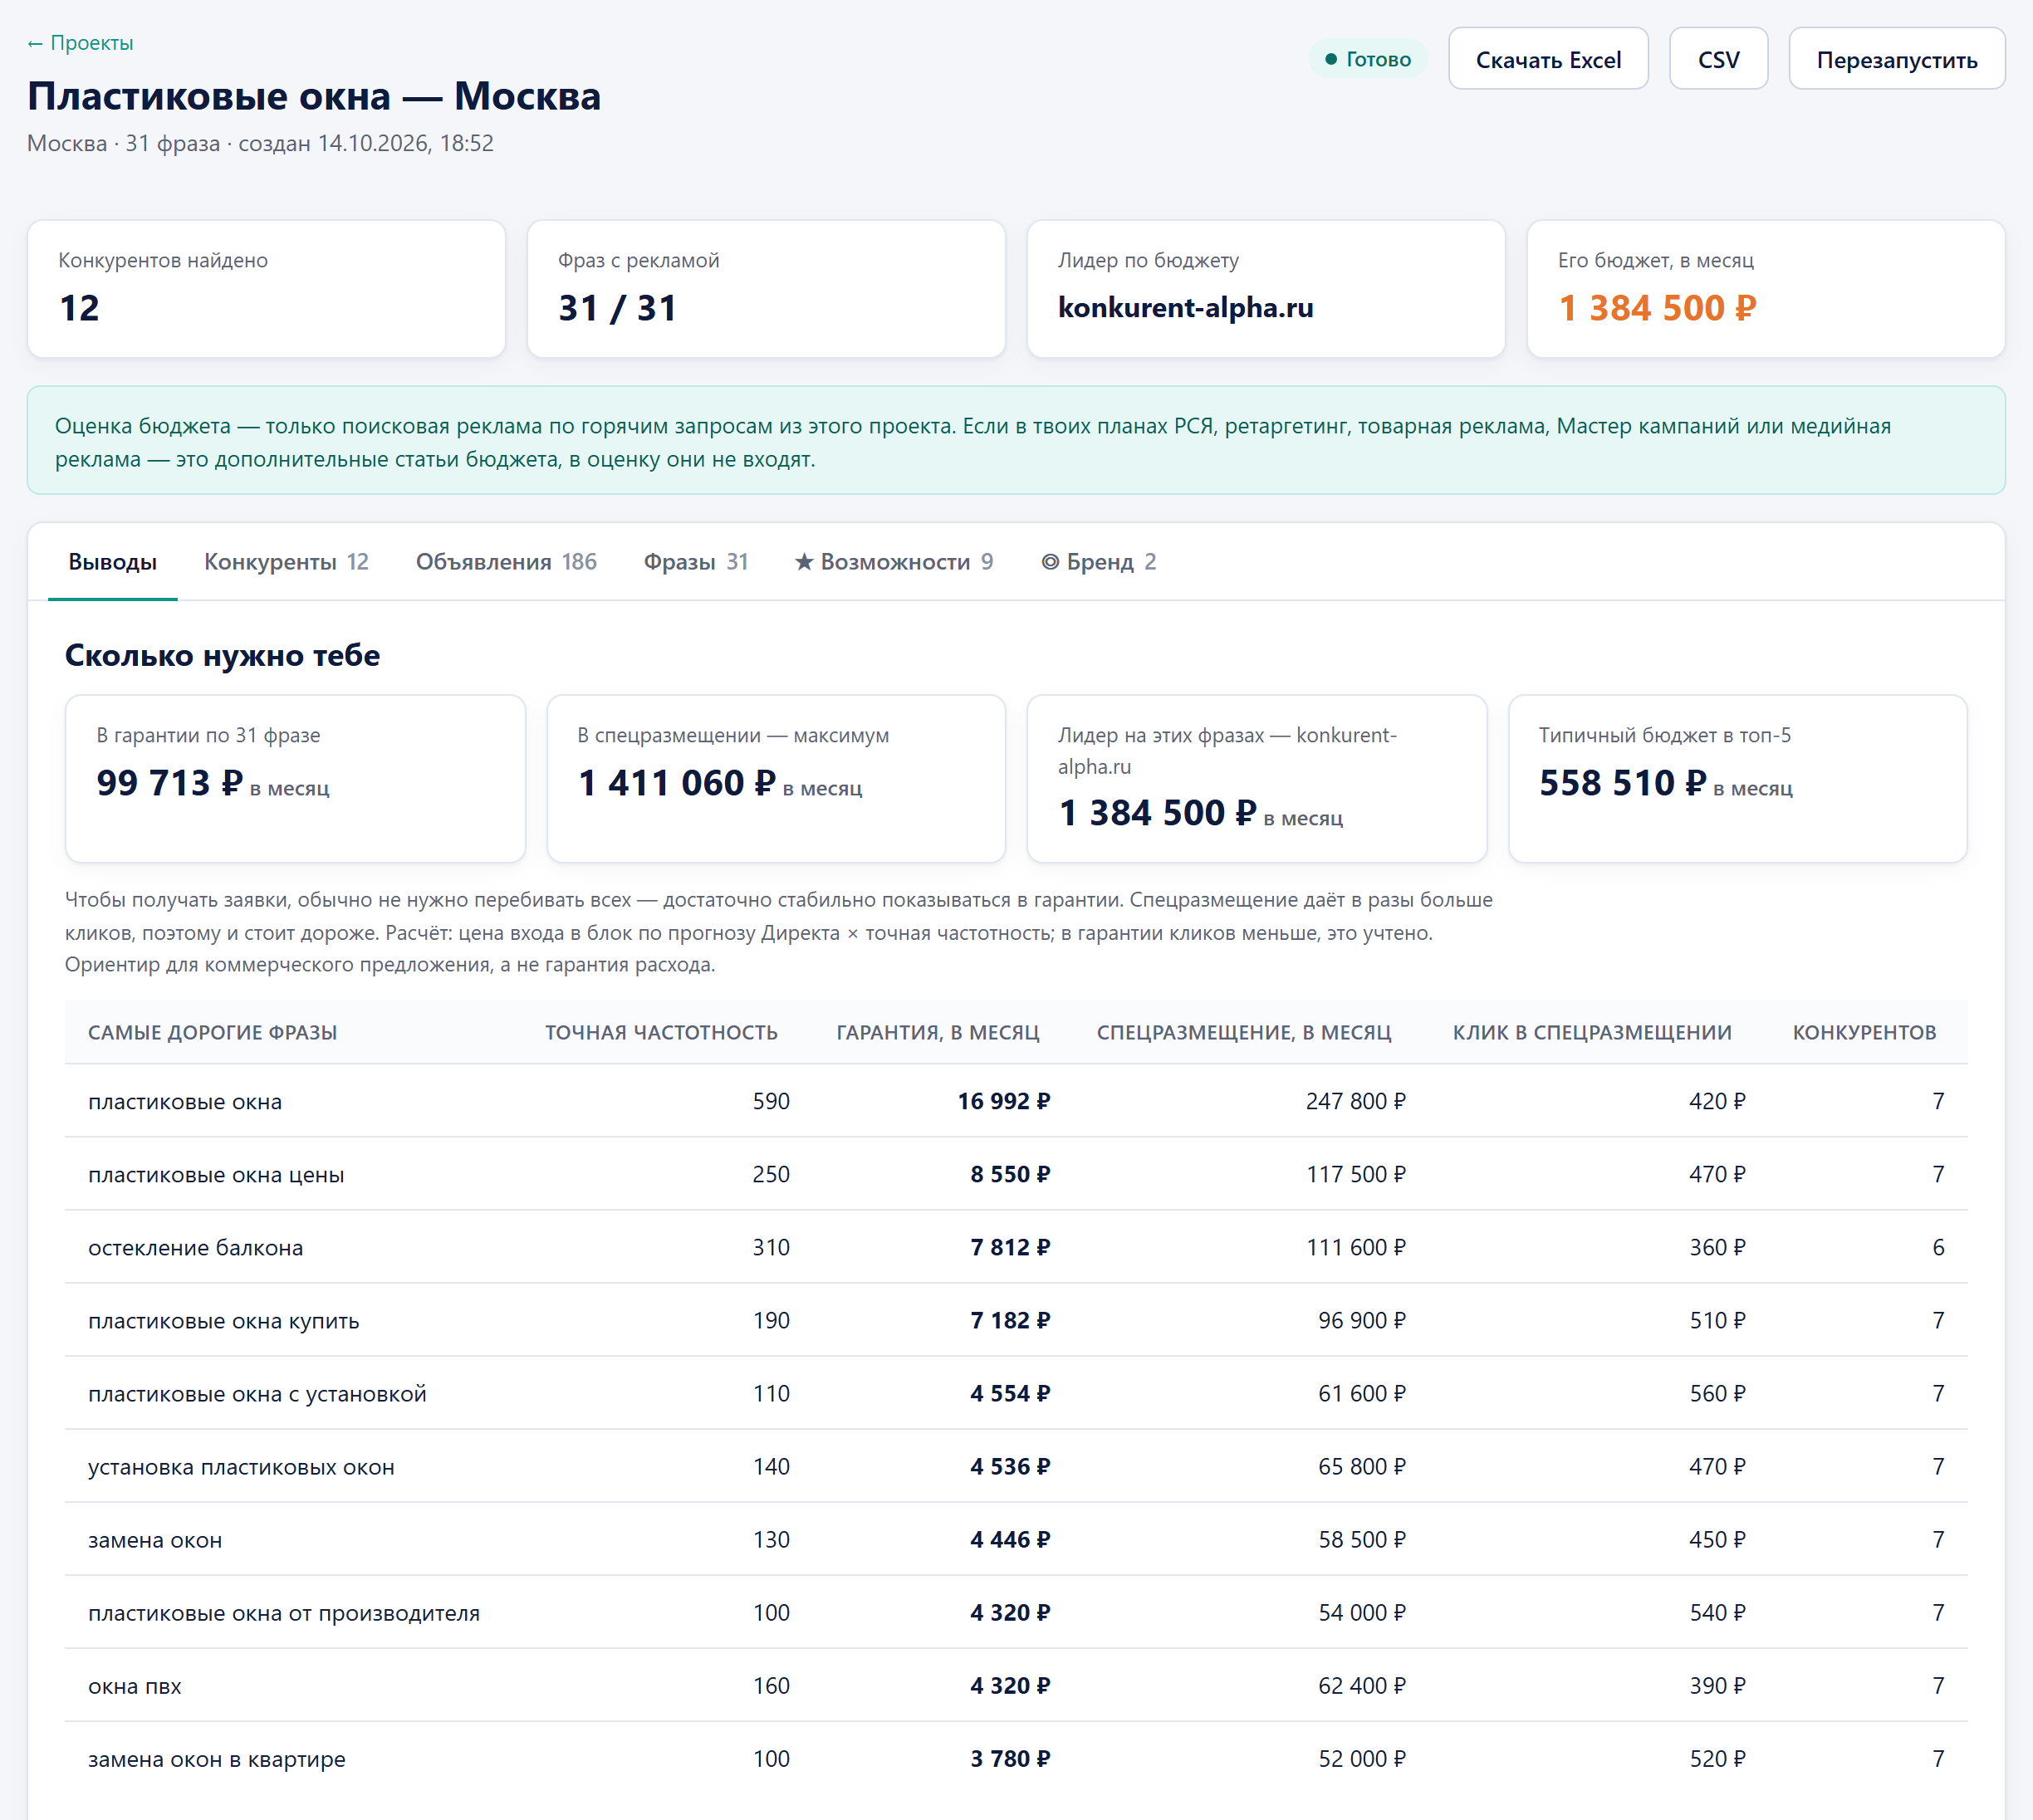Image resolution: width=2033 pixels, height=1820 pixels.
Task: Click the project title Пластиковые окна — Москва
Action: [314, 96]
